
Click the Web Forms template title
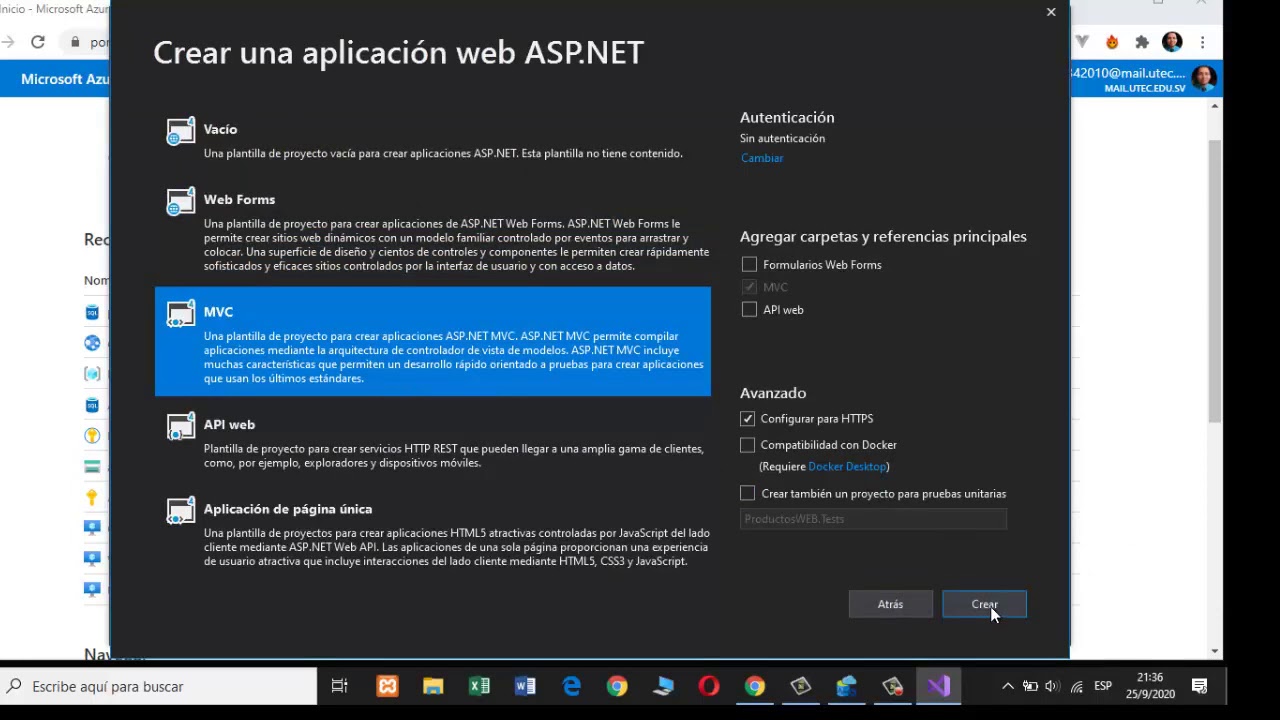click(239, 199)
